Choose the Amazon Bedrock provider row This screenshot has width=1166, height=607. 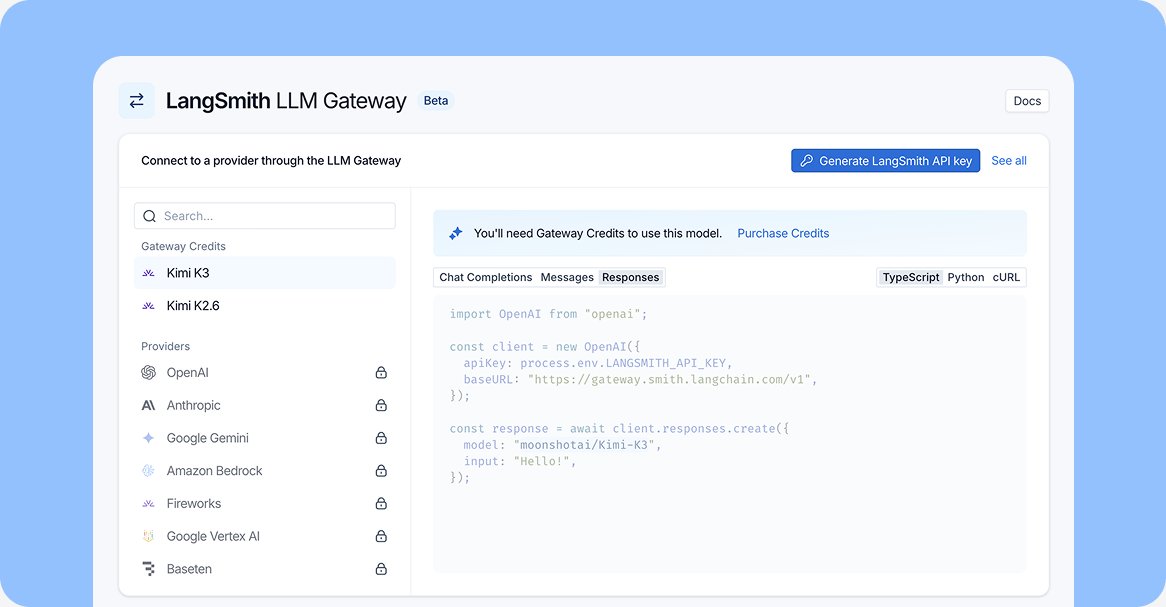(265, 471)
